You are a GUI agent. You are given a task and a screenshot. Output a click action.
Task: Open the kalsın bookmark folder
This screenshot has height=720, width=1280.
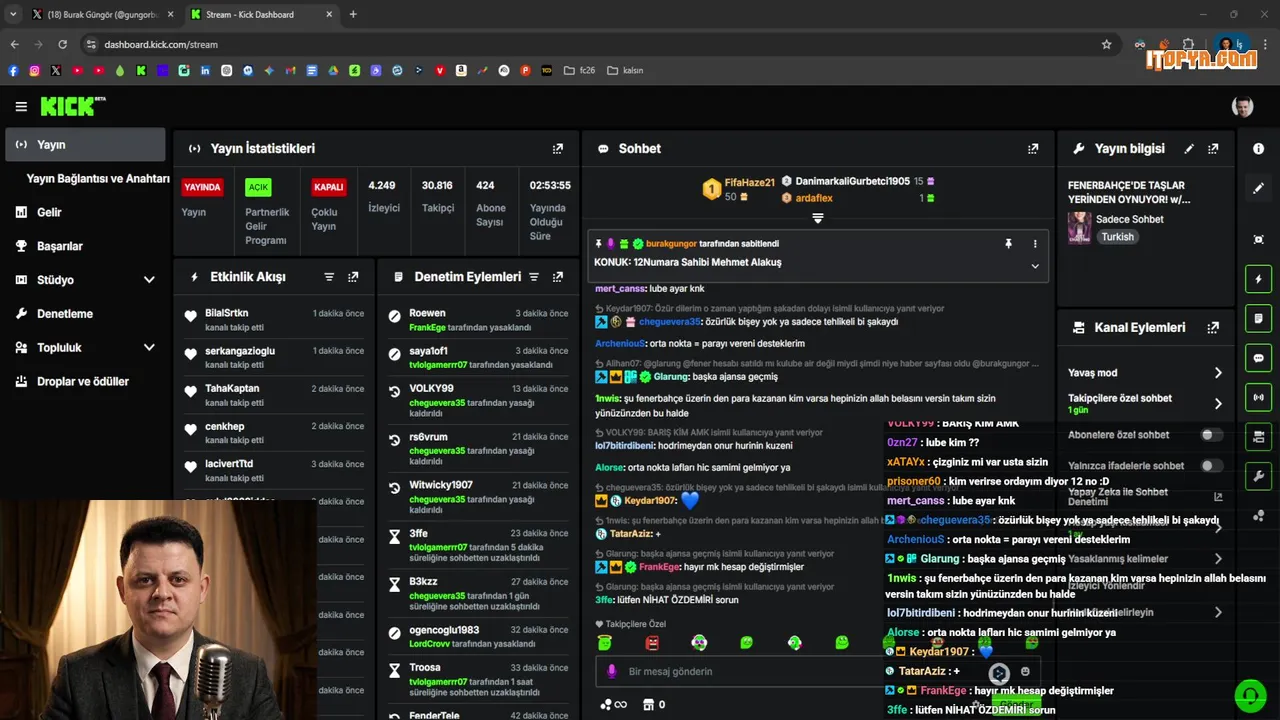624,71
